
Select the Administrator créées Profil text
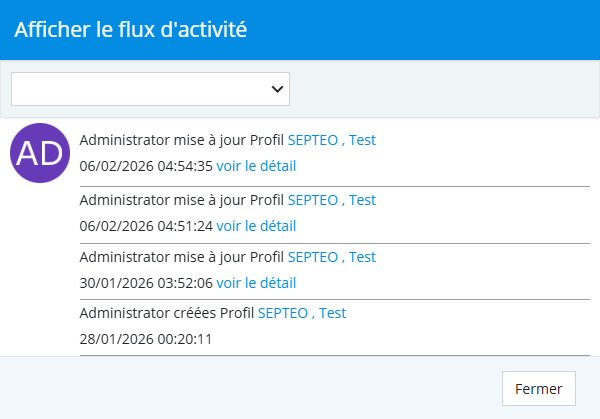pyautogui.click(x=166, y=313)
